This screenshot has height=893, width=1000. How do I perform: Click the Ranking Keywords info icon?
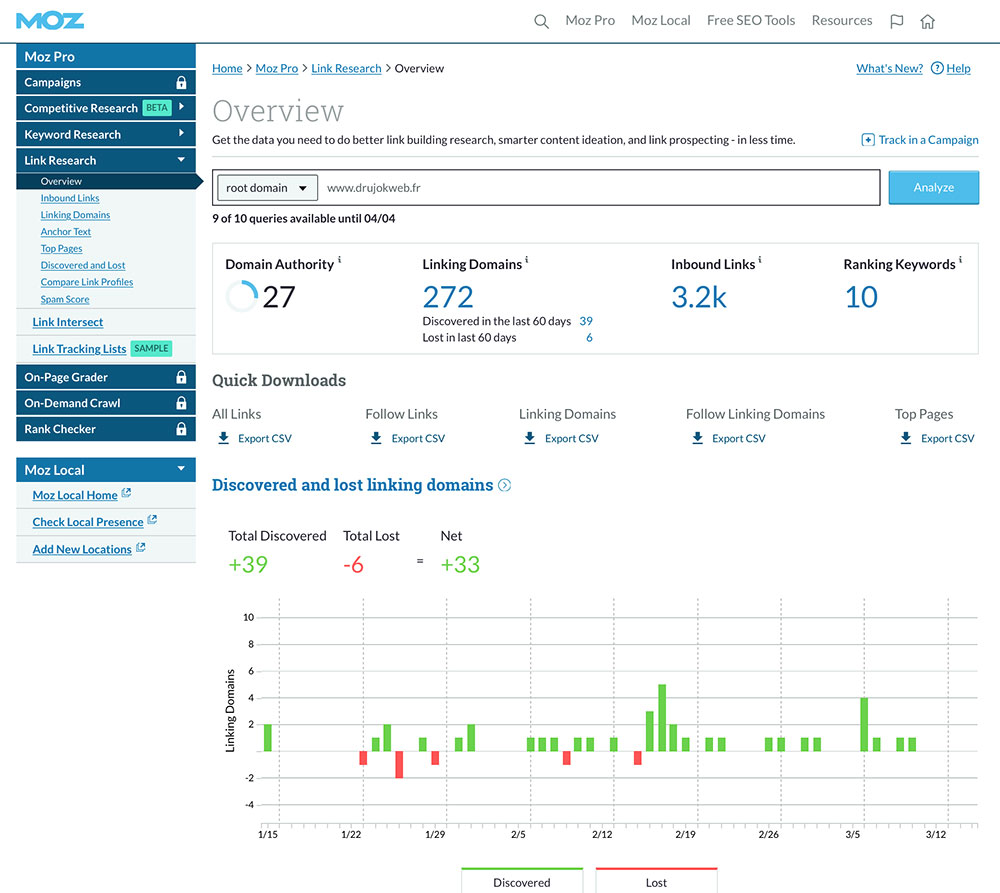960,260
